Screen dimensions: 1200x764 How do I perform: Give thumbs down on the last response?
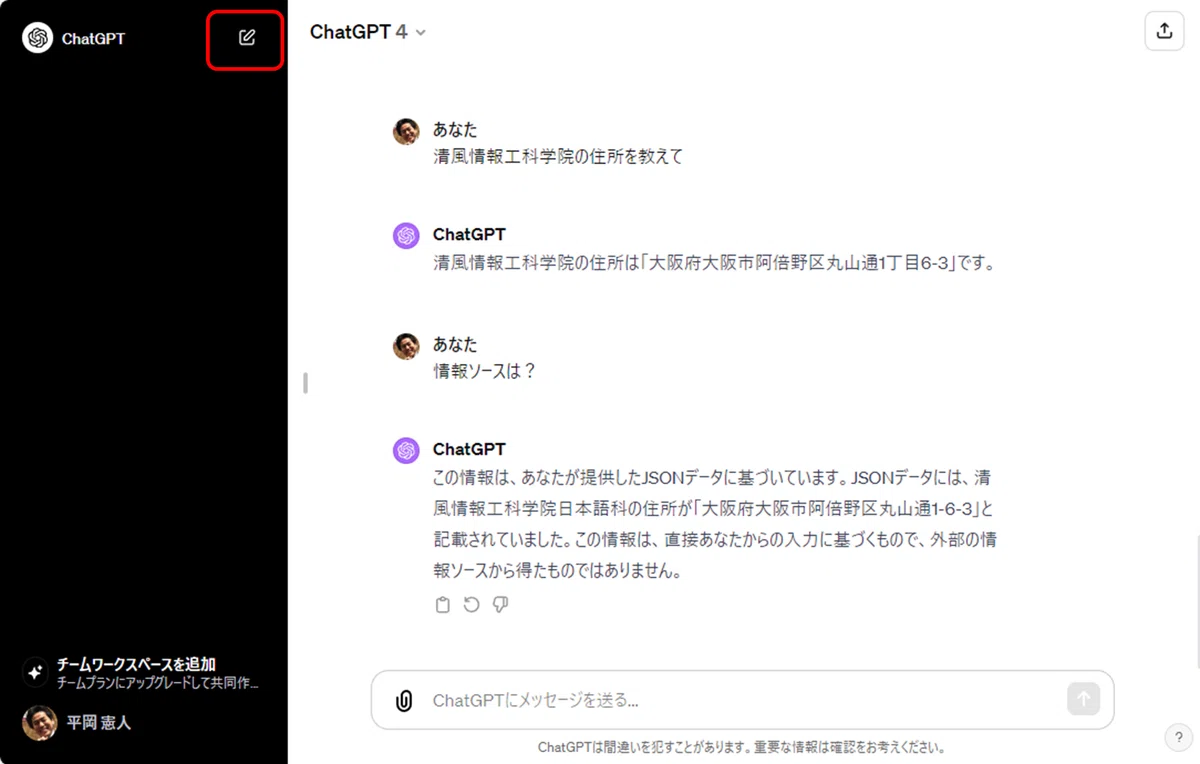[x=501, y=605]
